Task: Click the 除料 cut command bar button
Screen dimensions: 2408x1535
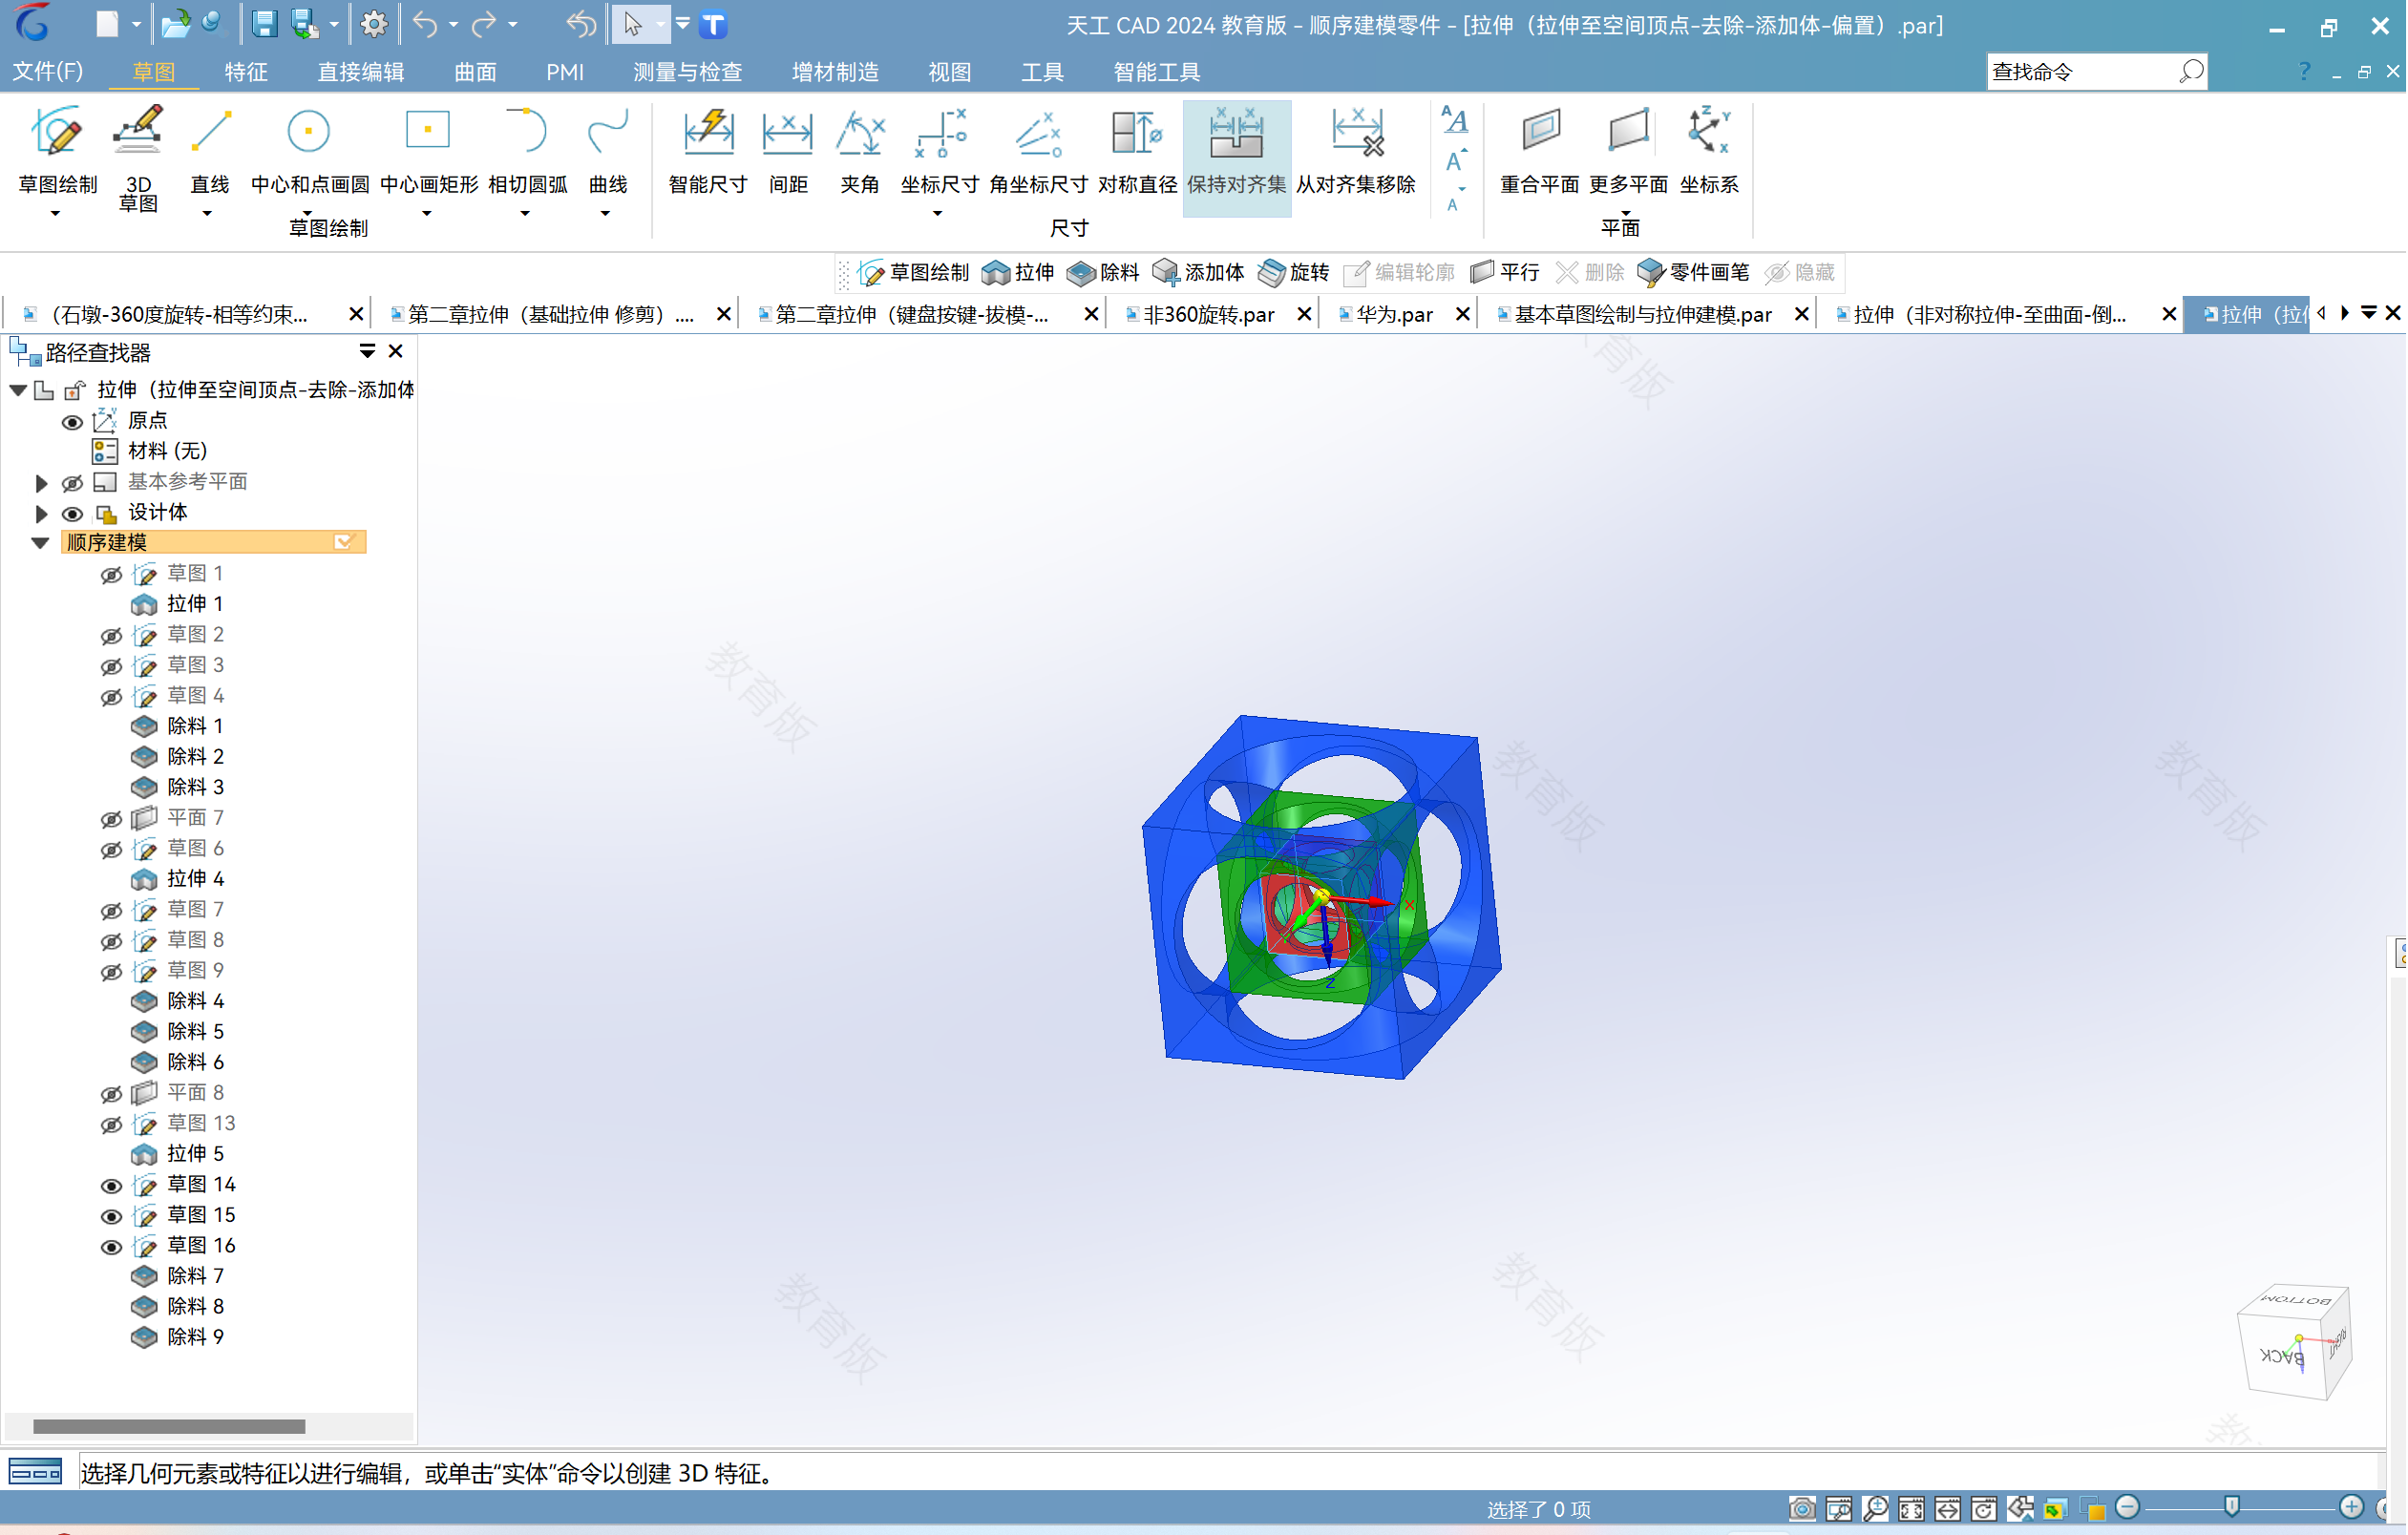Action: pos(1103,272)
